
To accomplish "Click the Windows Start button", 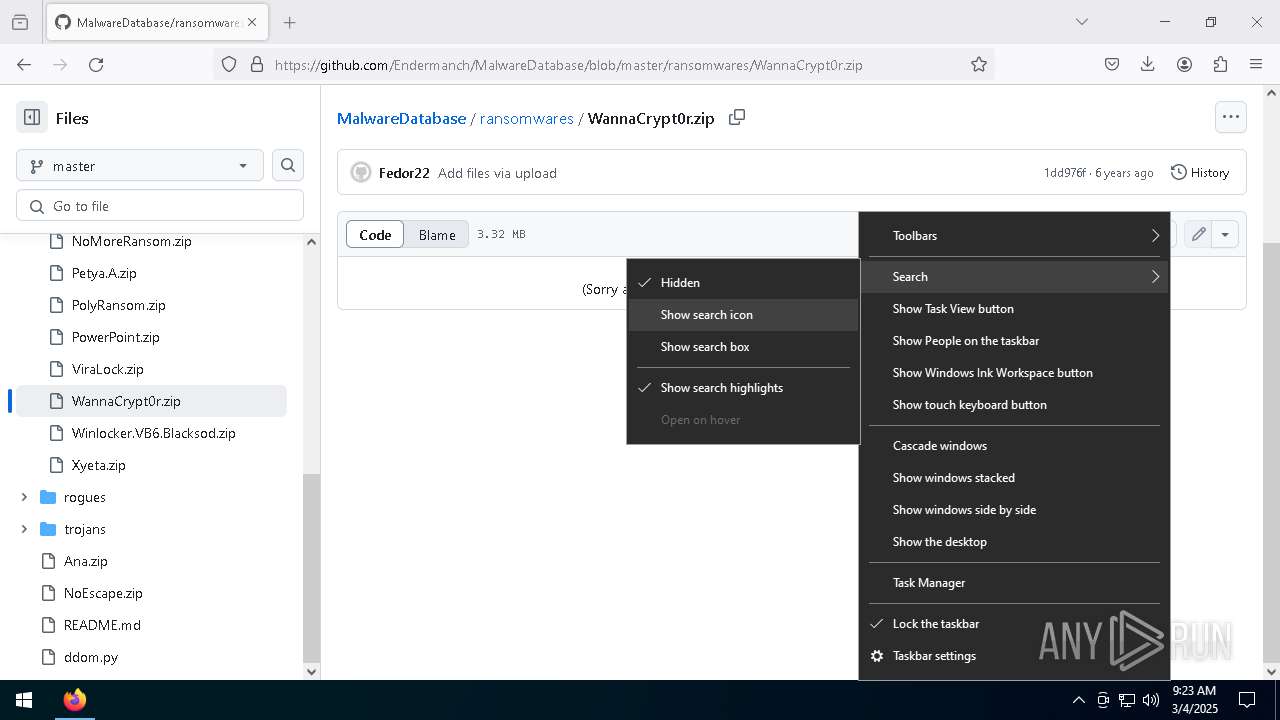I will tap(24, 700).
